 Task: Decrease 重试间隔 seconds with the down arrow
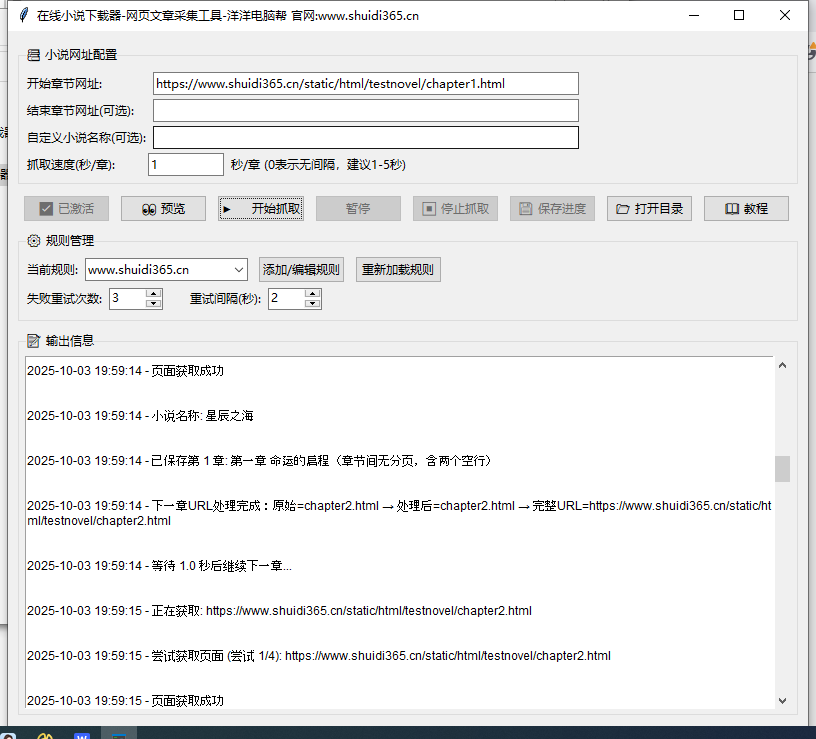click(312, 303)
